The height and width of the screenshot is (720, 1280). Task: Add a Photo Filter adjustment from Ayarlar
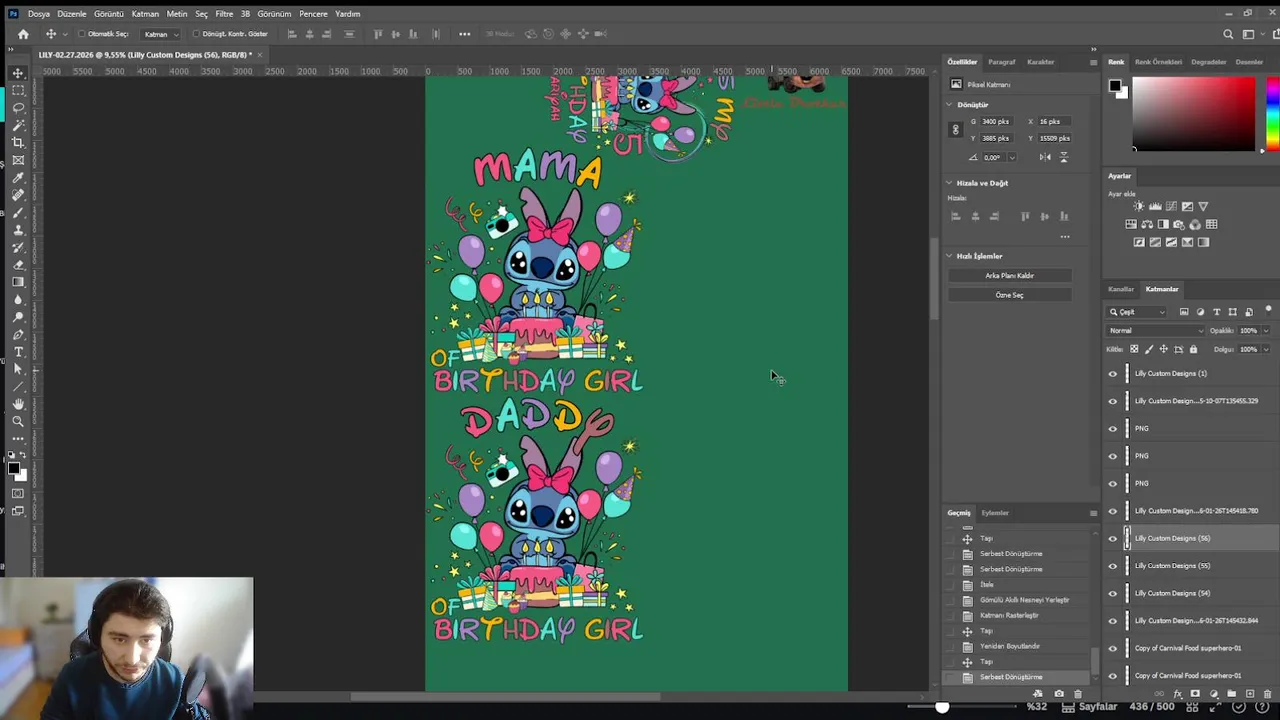[x=1179, y=224]
